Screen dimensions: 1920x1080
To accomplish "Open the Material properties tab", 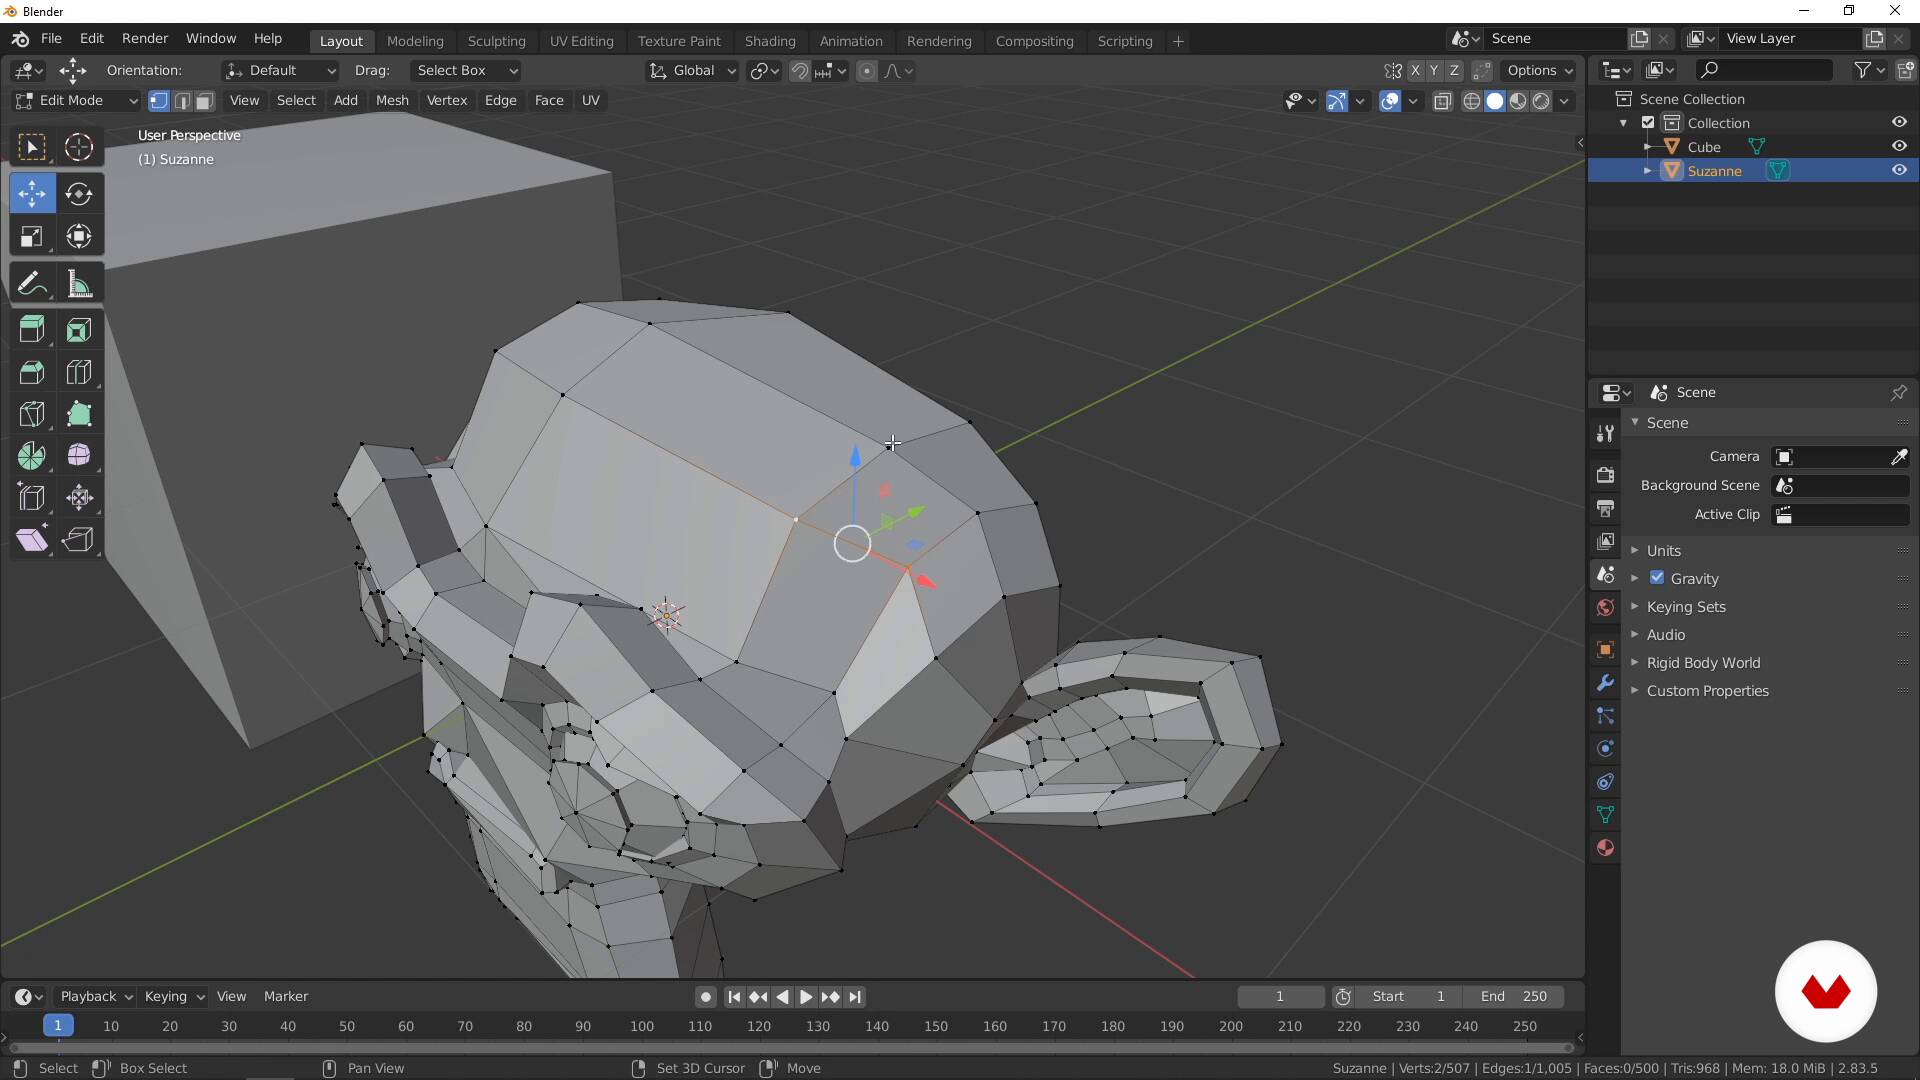I will click(x=1605, y=848).
